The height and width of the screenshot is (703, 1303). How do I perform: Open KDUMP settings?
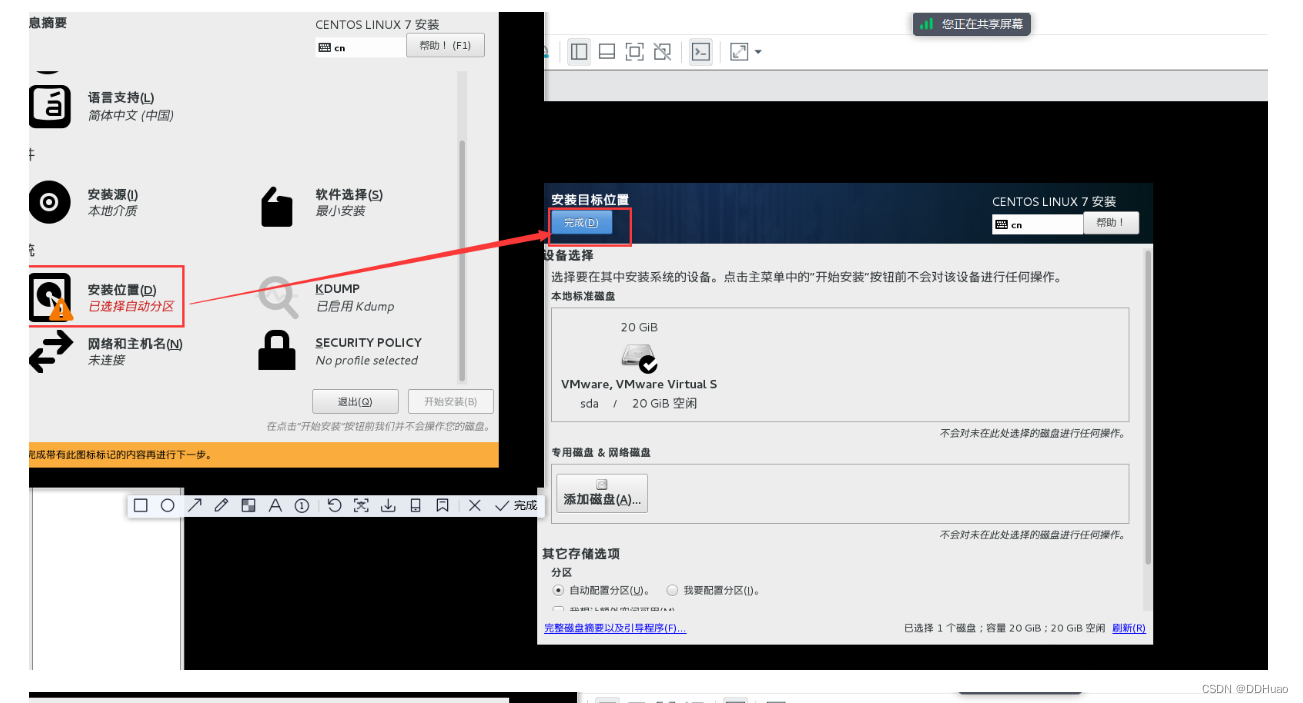point(327,297)
